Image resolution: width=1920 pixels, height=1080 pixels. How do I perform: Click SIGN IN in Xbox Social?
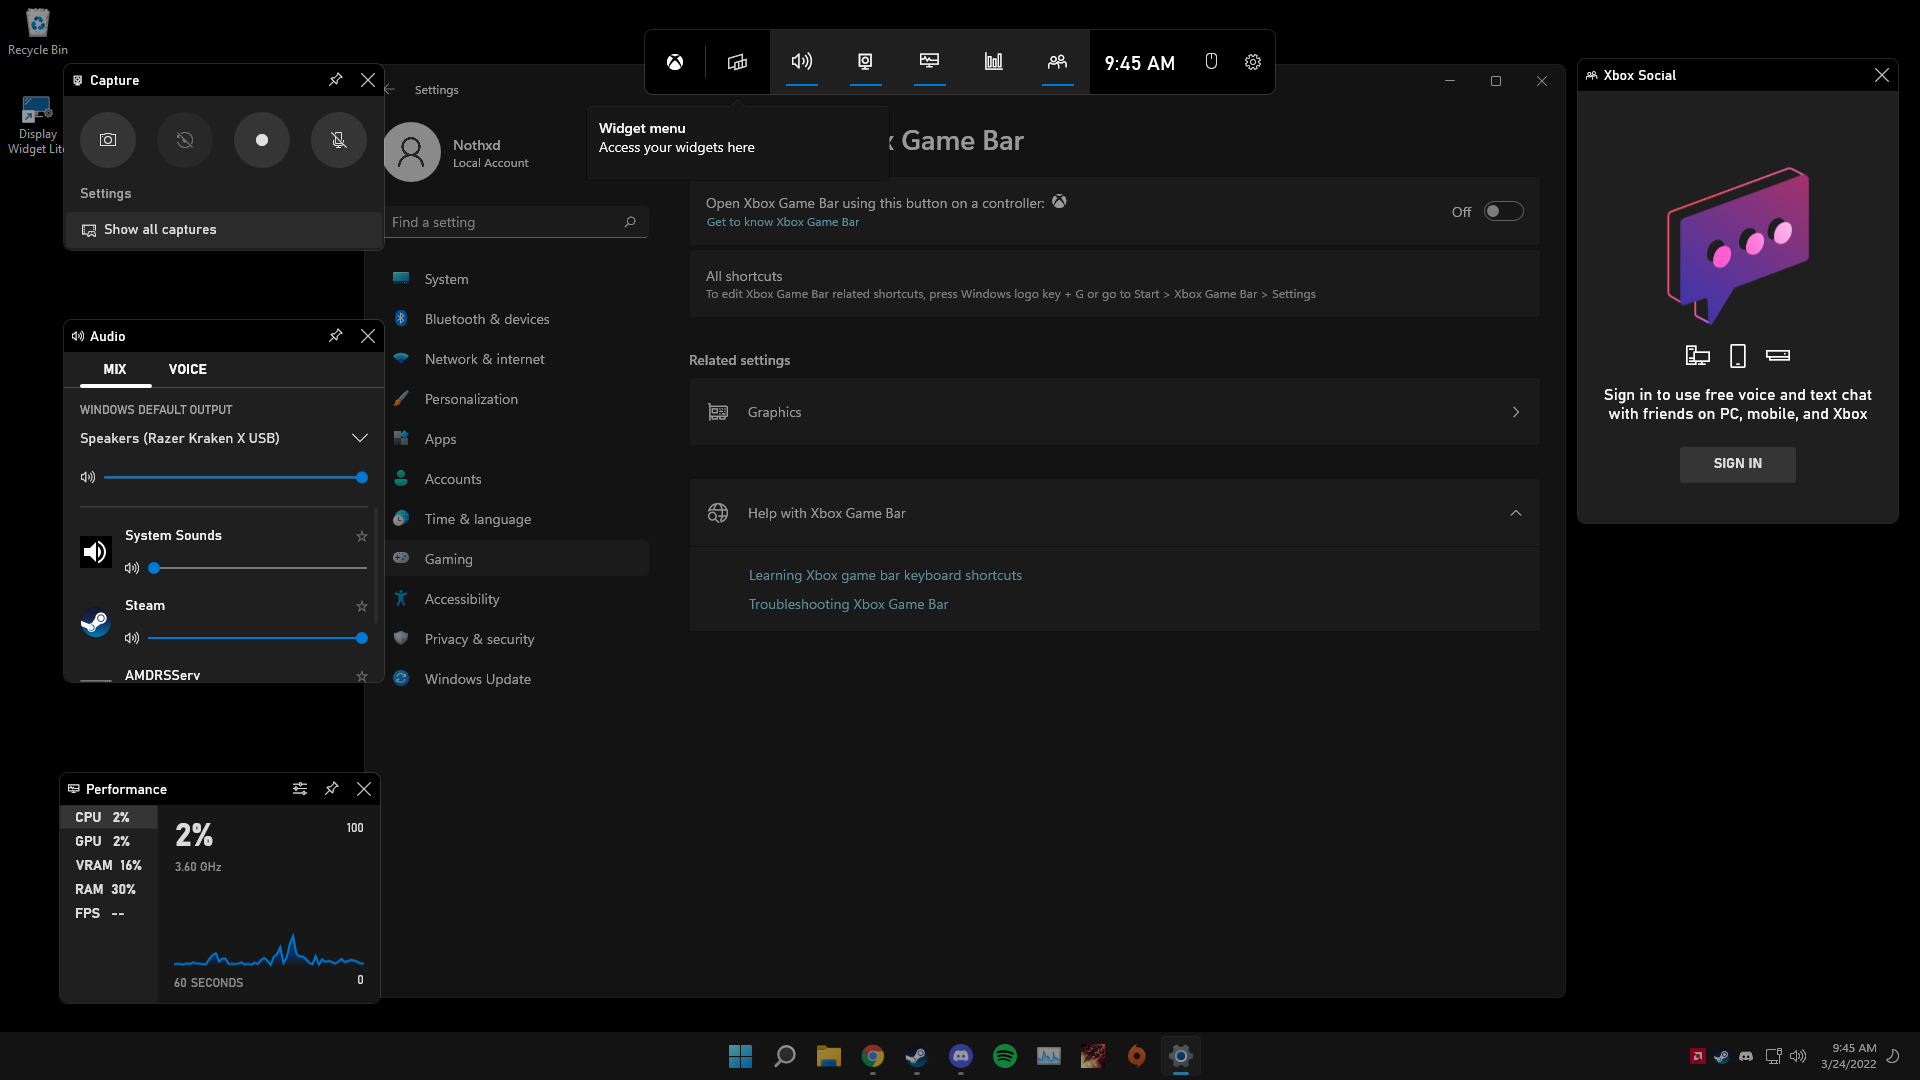(x=1737, y=464)
